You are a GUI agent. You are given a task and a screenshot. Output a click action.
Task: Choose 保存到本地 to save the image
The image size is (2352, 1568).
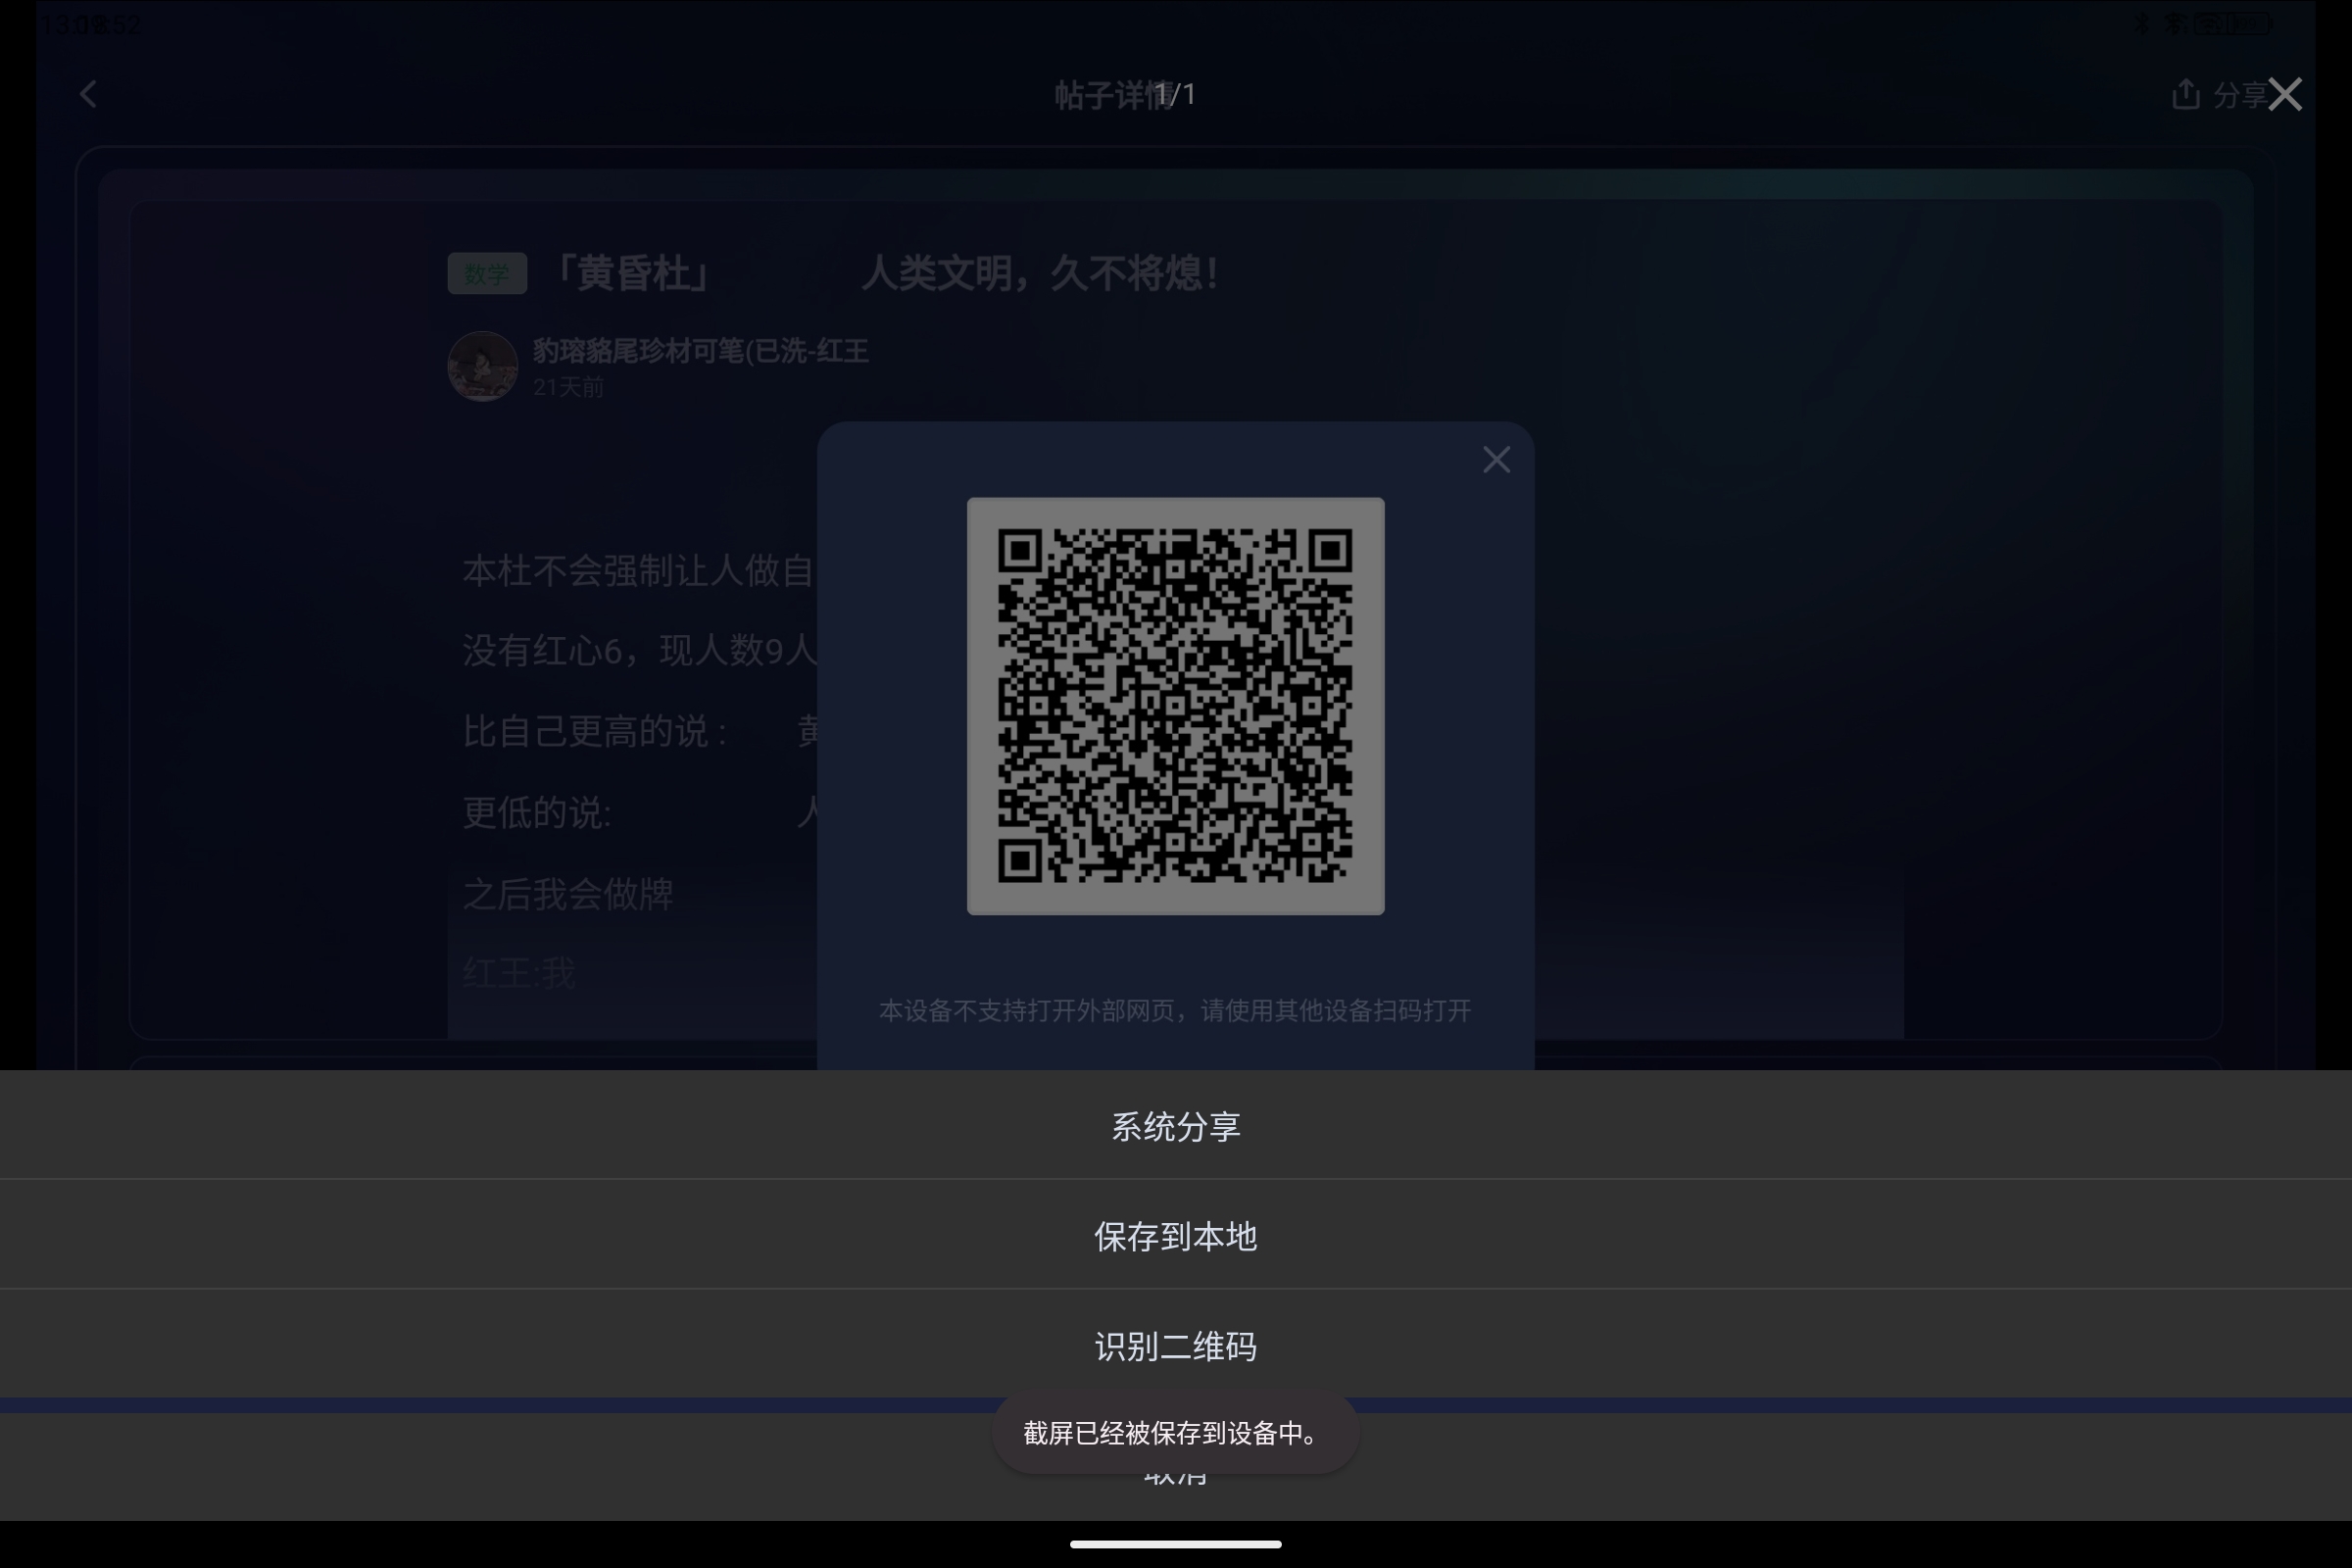tap(1175, 1235)
